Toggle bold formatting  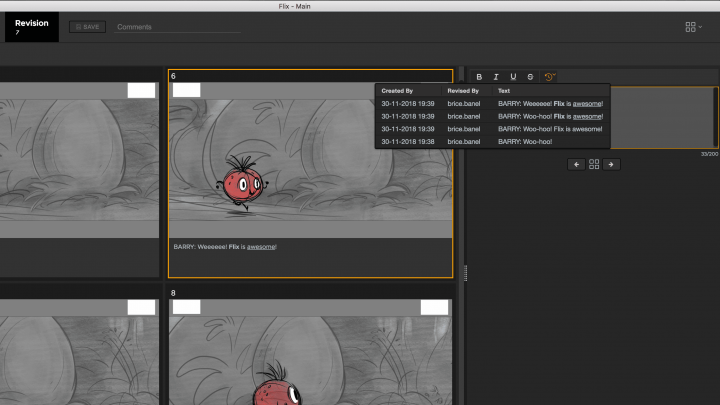(x=479, y=77)
